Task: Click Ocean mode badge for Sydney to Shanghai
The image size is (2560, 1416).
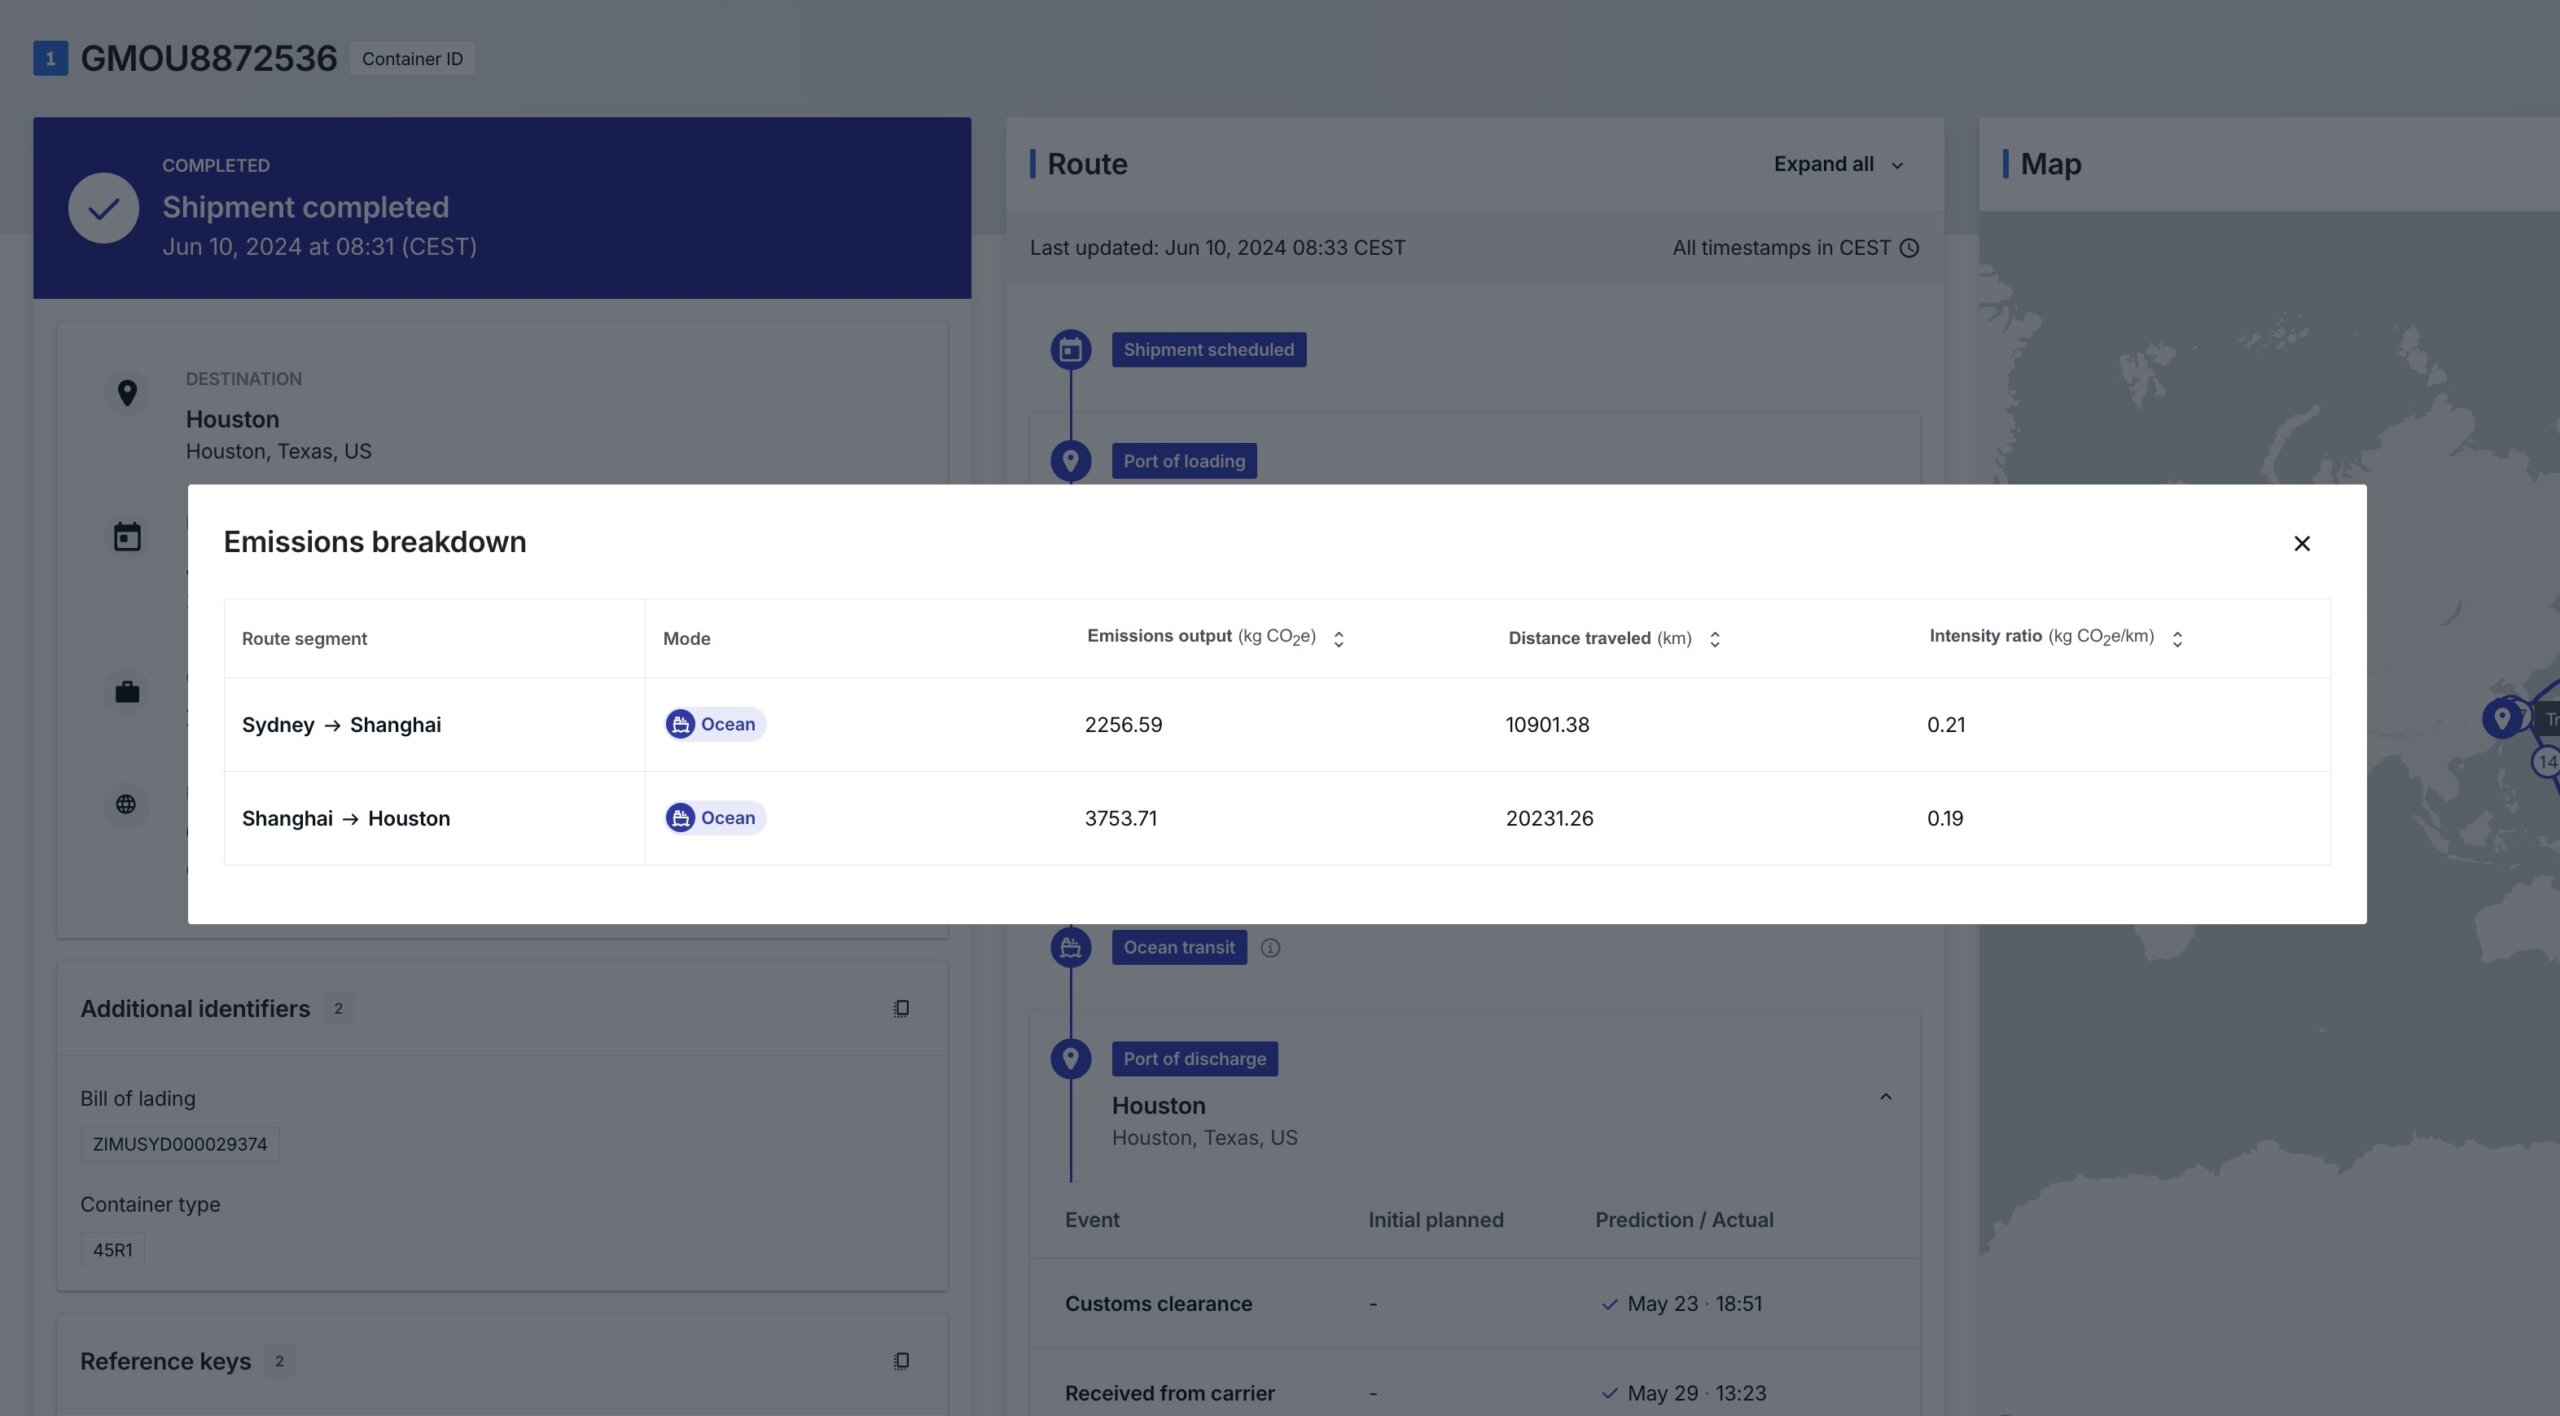Action: [x=715, y=724]
